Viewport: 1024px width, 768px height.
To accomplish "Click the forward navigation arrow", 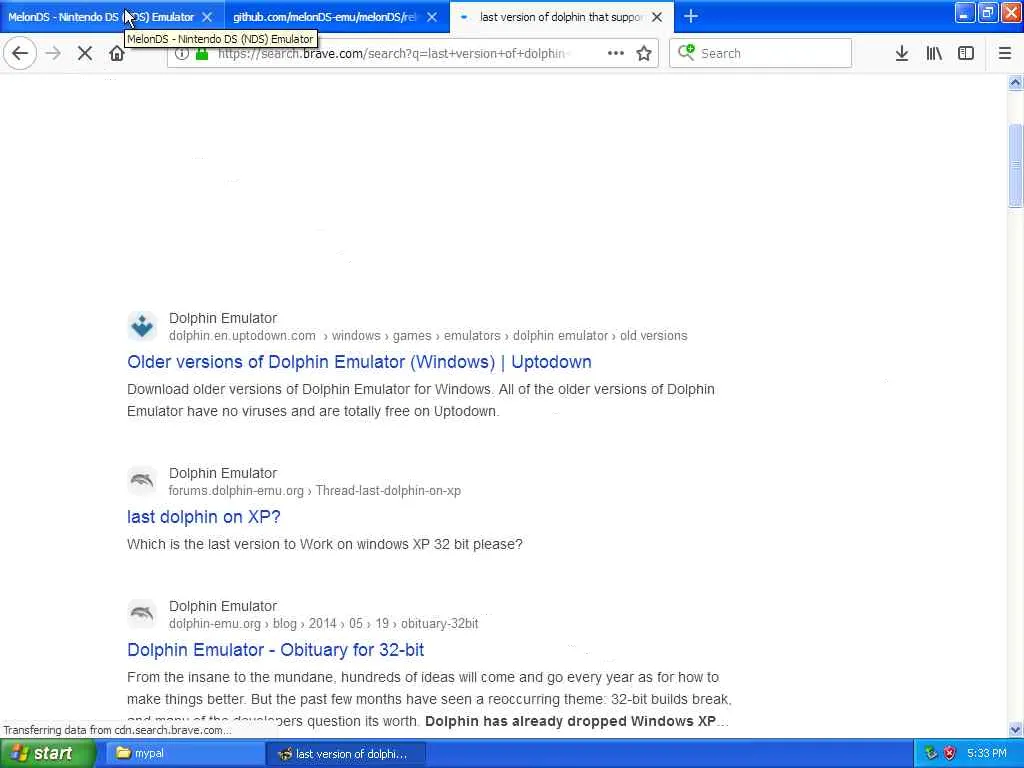I will [54, 54].
